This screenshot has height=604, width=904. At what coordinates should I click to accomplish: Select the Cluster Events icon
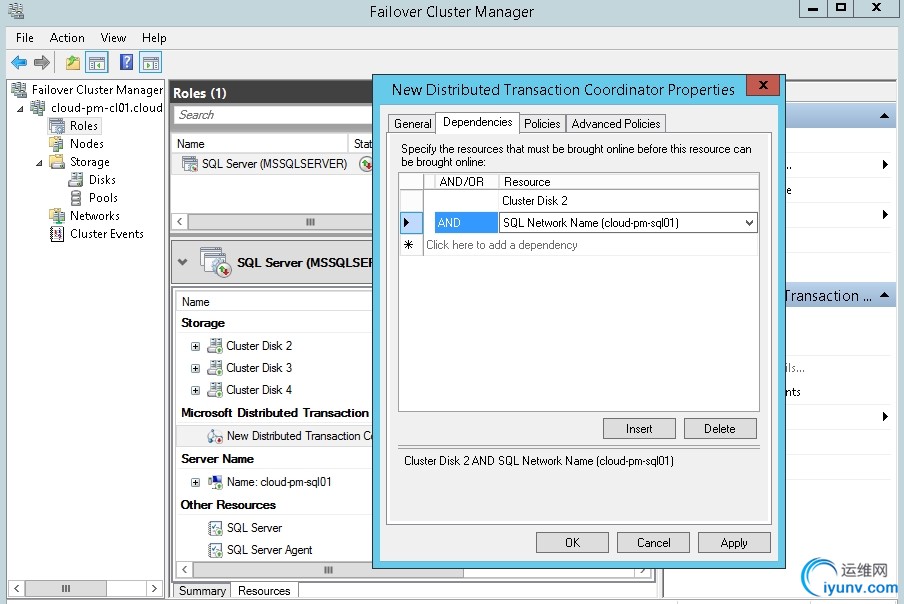pos(57,233)
